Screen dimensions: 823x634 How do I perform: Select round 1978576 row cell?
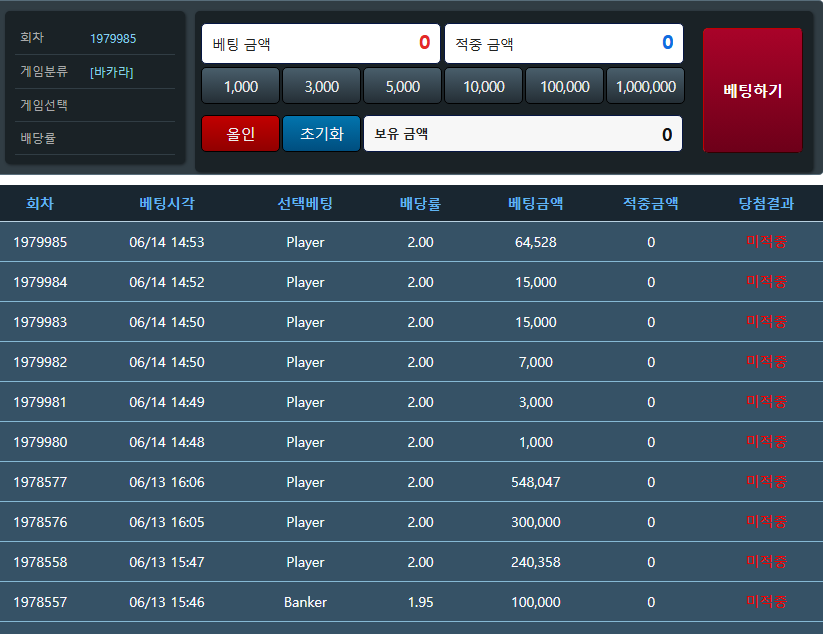(40, 522)
